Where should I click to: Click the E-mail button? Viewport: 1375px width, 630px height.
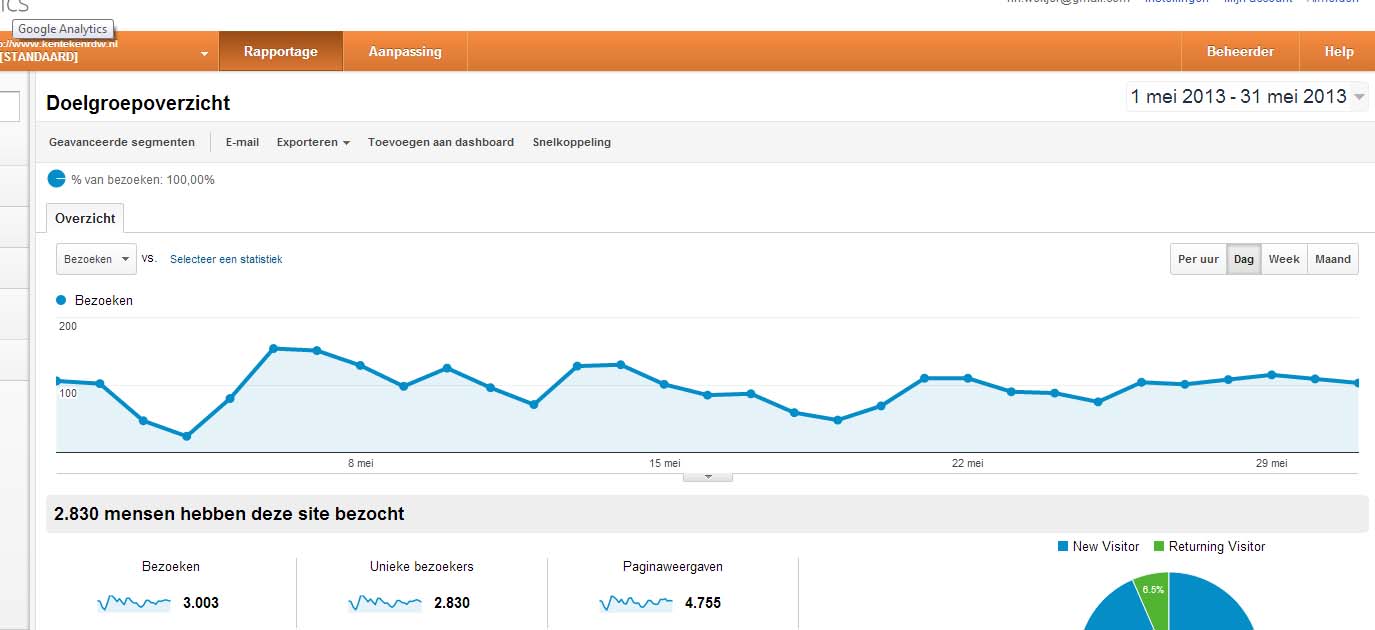pyautogui.click(x=242, y=142)
